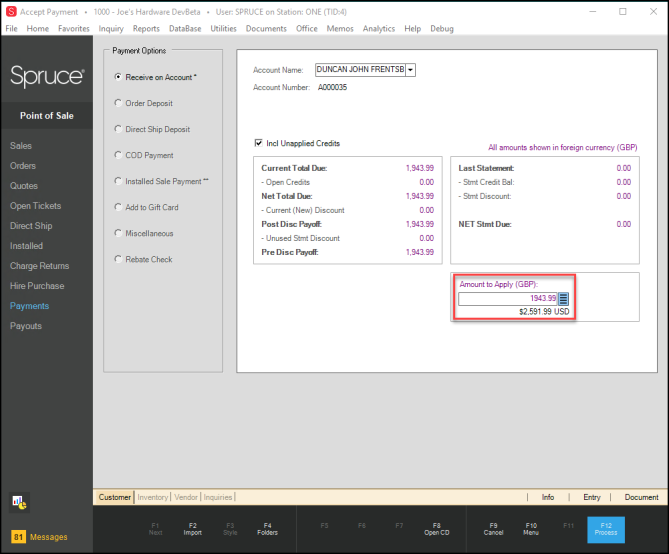This screenshot has width=669, height=554.
Task: Click the Point of Sale header
Action: (x=47, y=116)
